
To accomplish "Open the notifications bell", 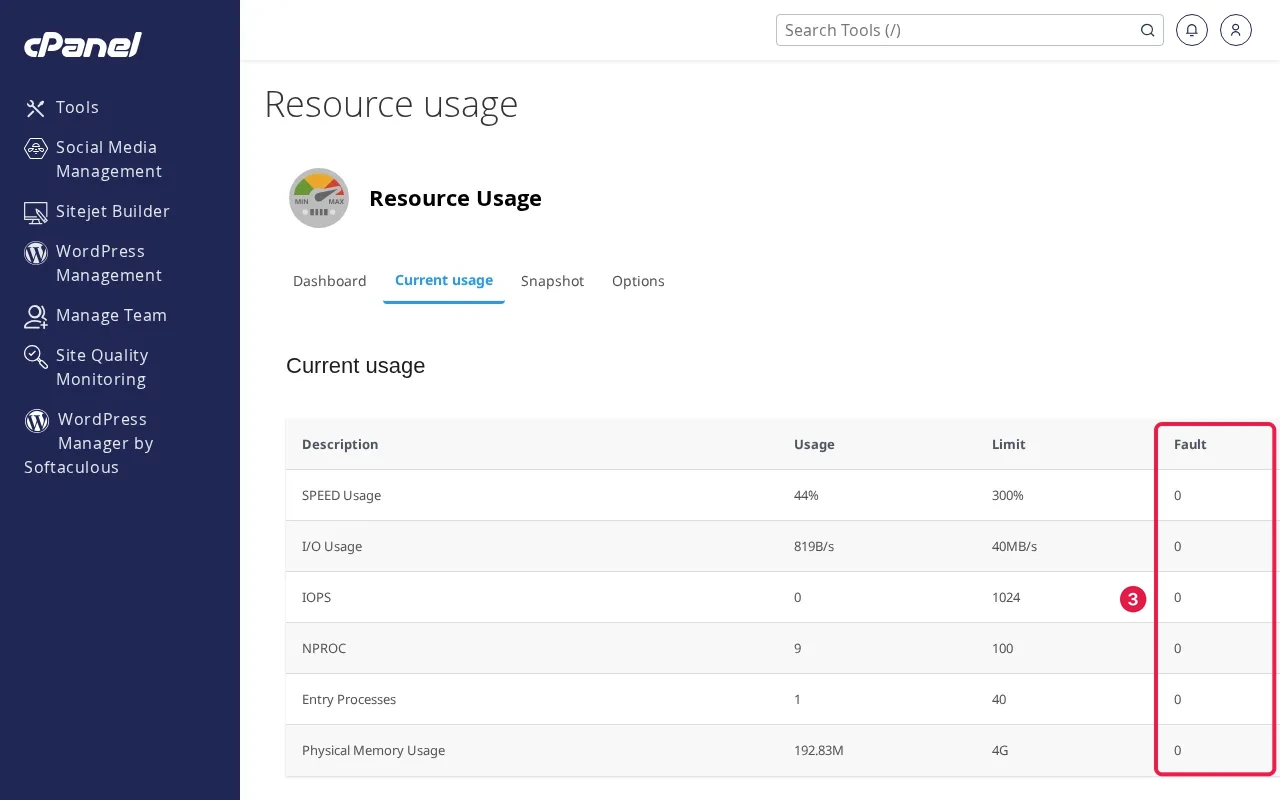I will pos(1192,30).
